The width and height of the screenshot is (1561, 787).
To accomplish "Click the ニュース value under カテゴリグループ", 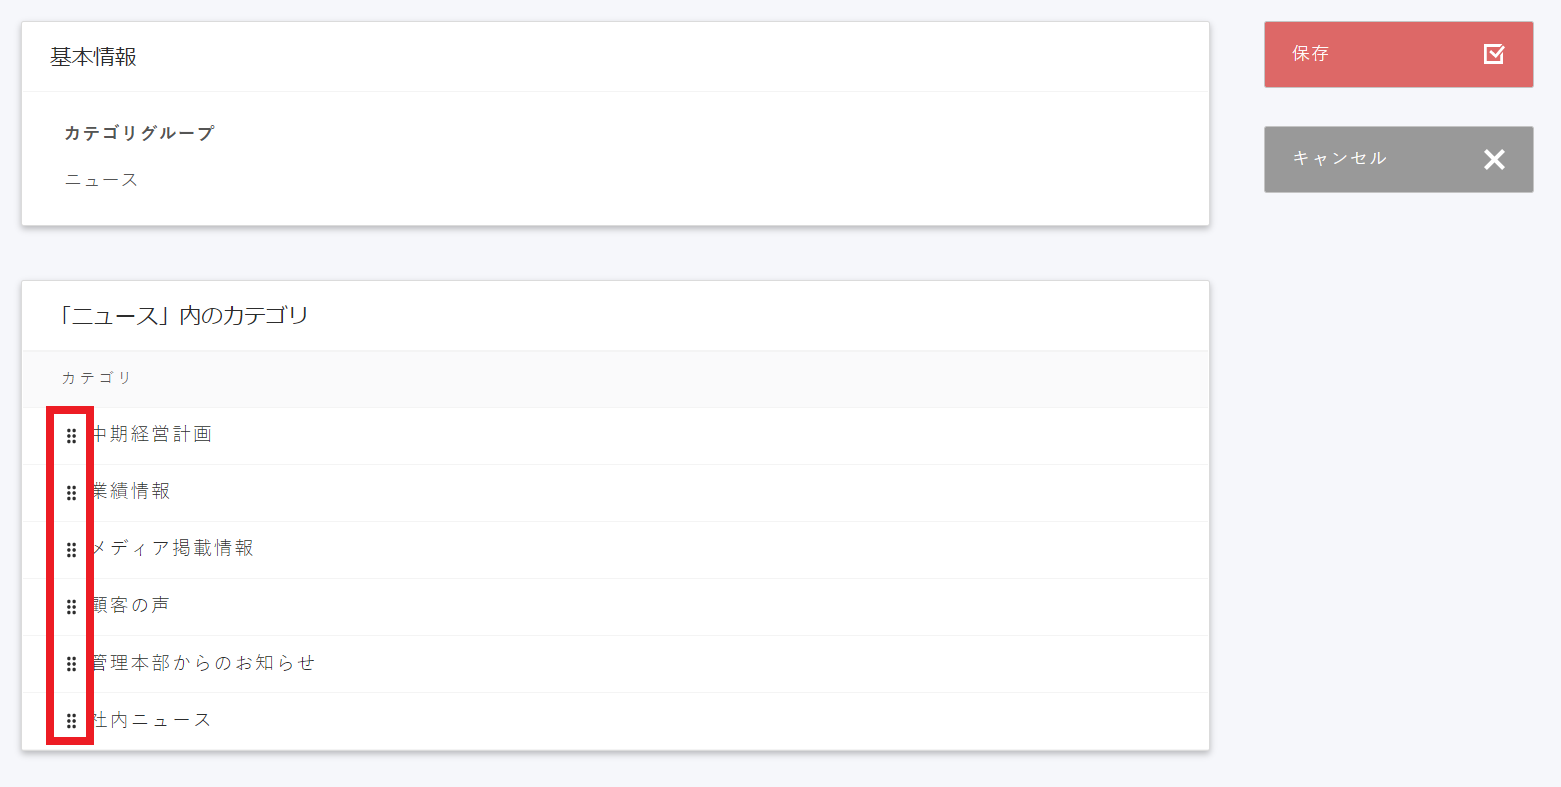I will 101,180.
